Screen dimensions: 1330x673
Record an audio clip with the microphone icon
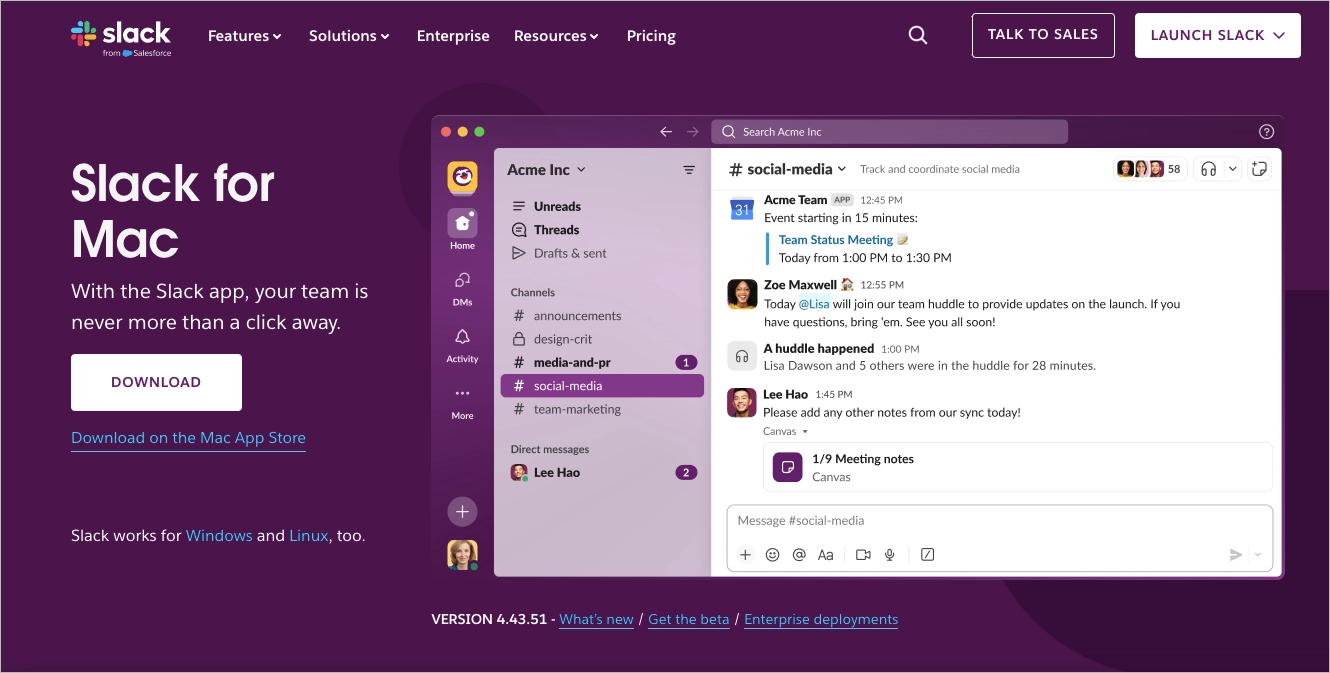coord(889,554)
